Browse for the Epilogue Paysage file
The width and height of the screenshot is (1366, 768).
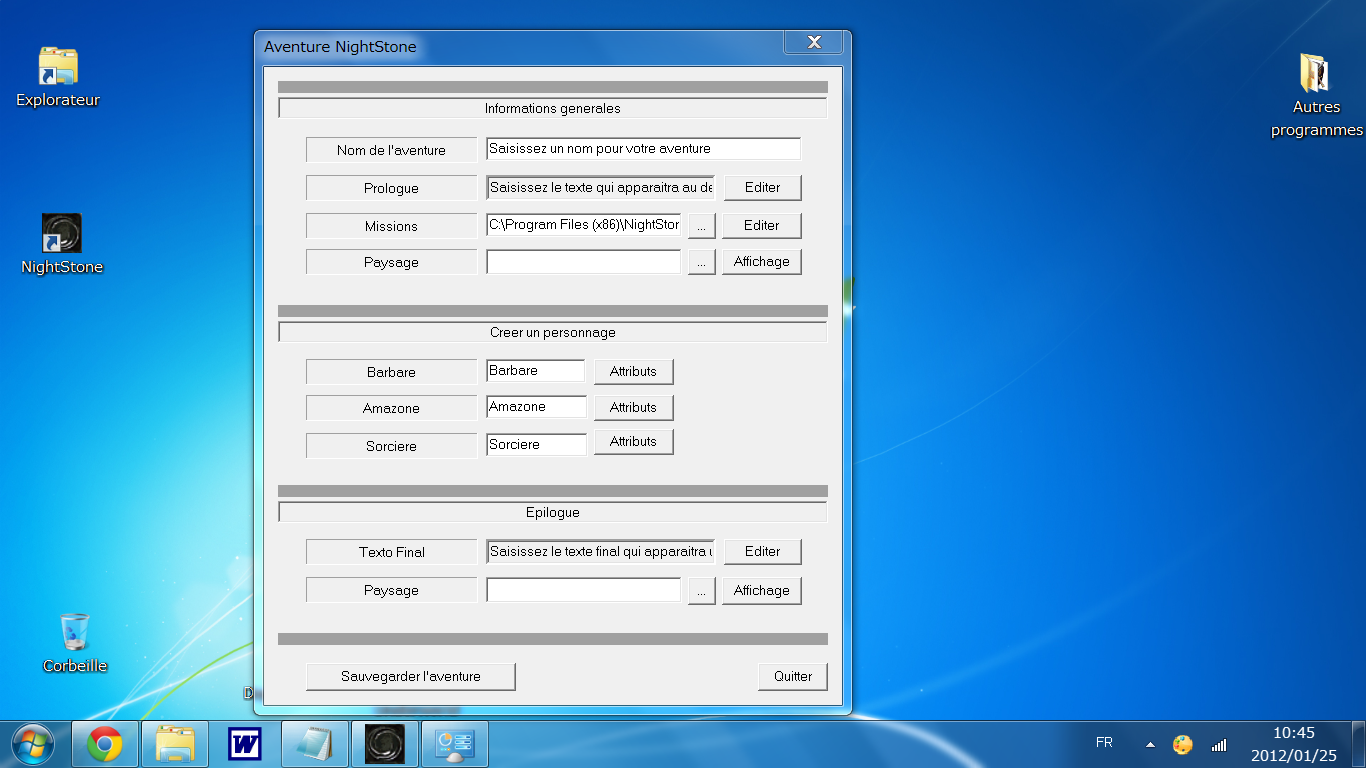coord(701,591)
